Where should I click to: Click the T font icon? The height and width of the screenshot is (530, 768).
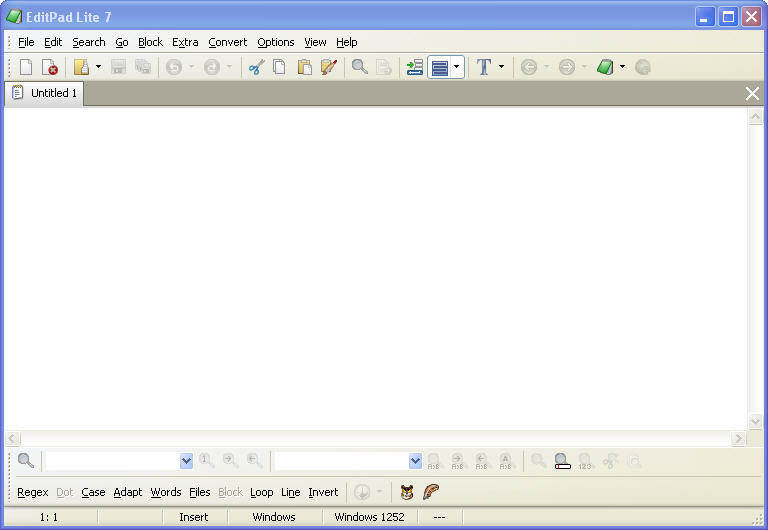(484, 67)
